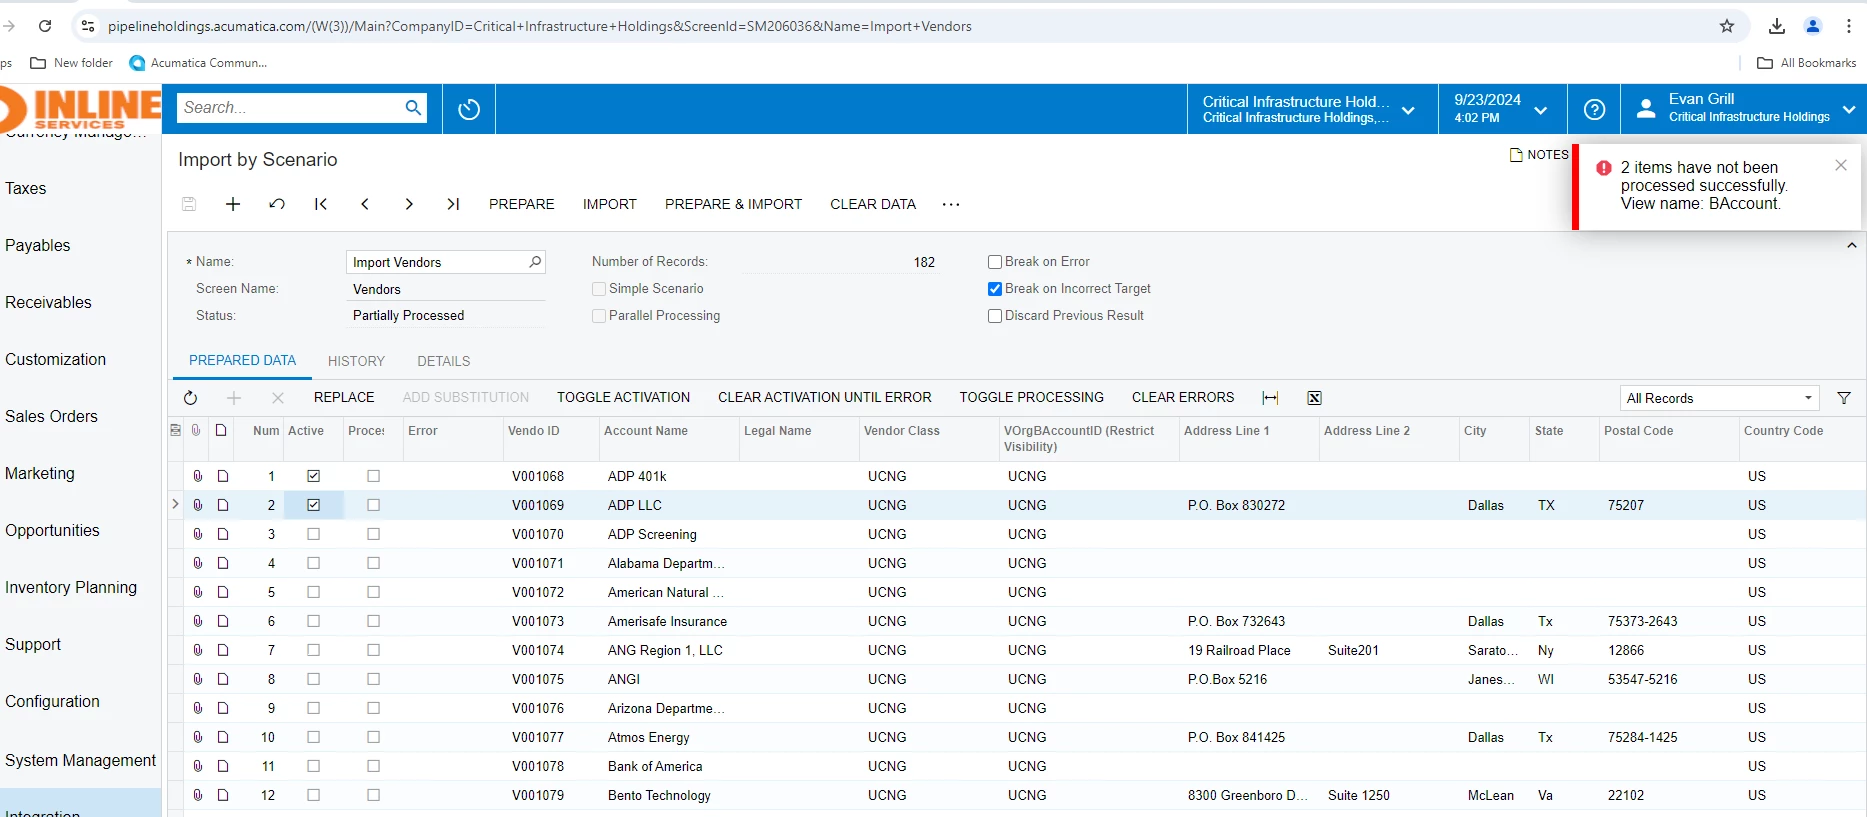Viewport: 1867px width, 817px height.
Task: Check Active box for Amerisafe Insurance row
Action: coord(314,621)
